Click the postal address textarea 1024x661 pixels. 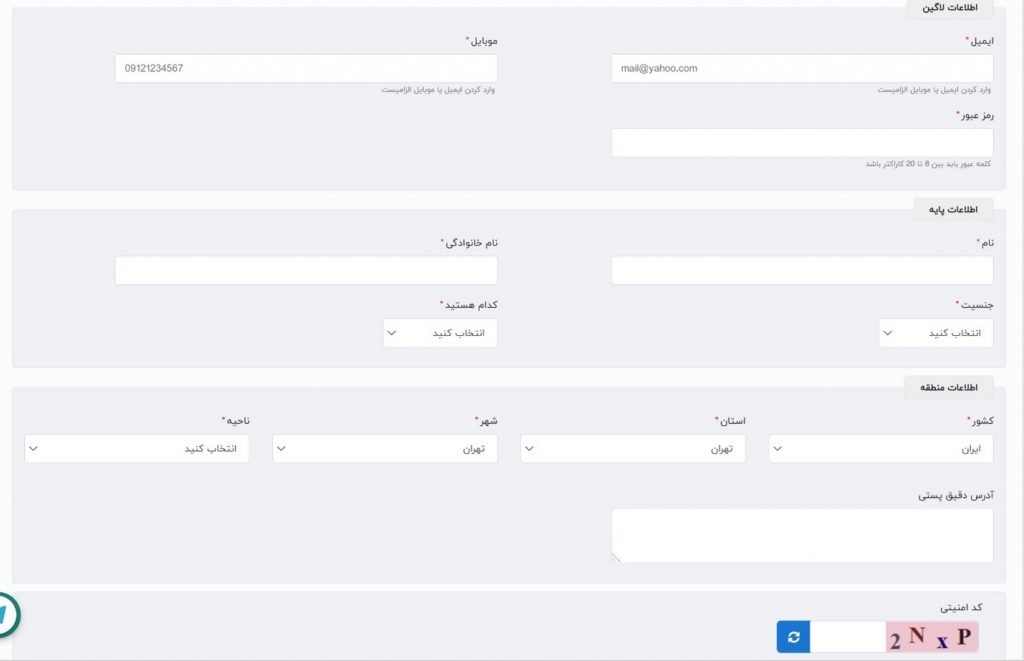click(x=802, y=536)
